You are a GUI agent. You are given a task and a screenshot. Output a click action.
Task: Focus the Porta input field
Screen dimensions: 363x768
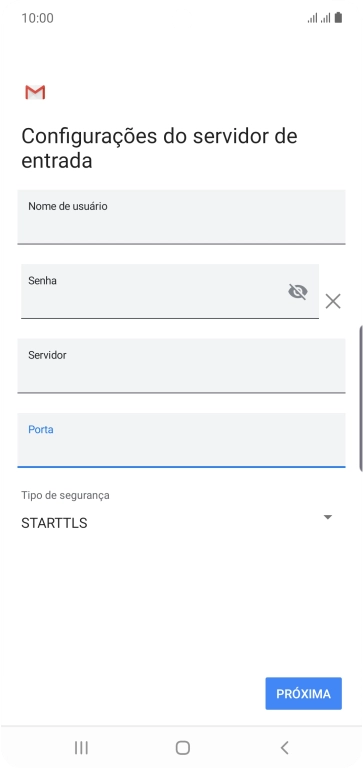181,440
